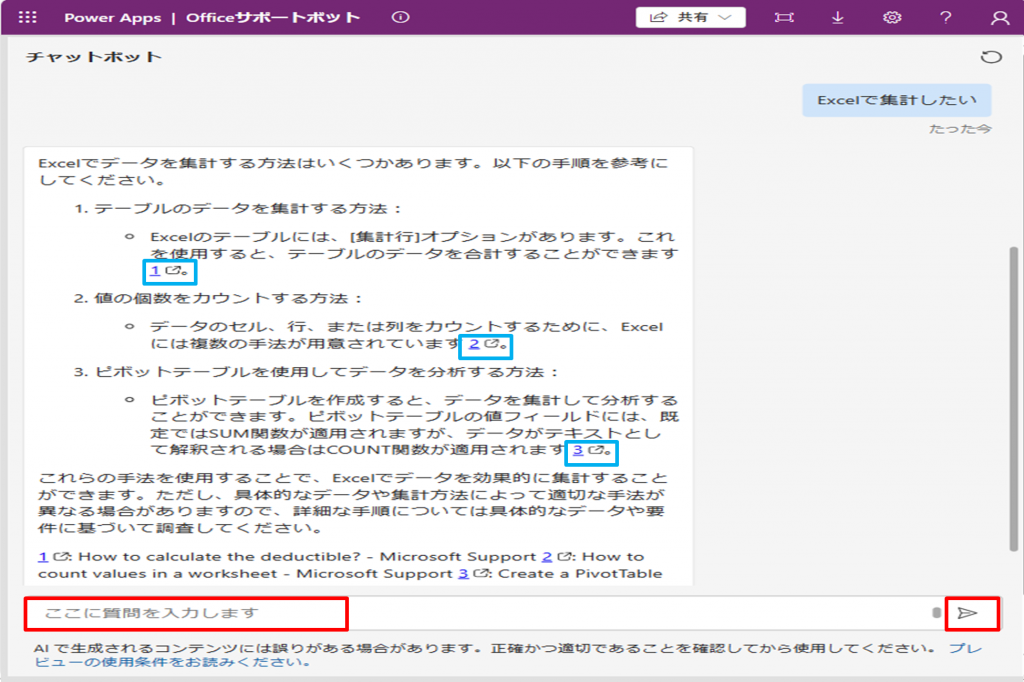Open reference 3 before 'Create a PivotTable'
The height and width of the screenshot is (682, 1024).
464,574
